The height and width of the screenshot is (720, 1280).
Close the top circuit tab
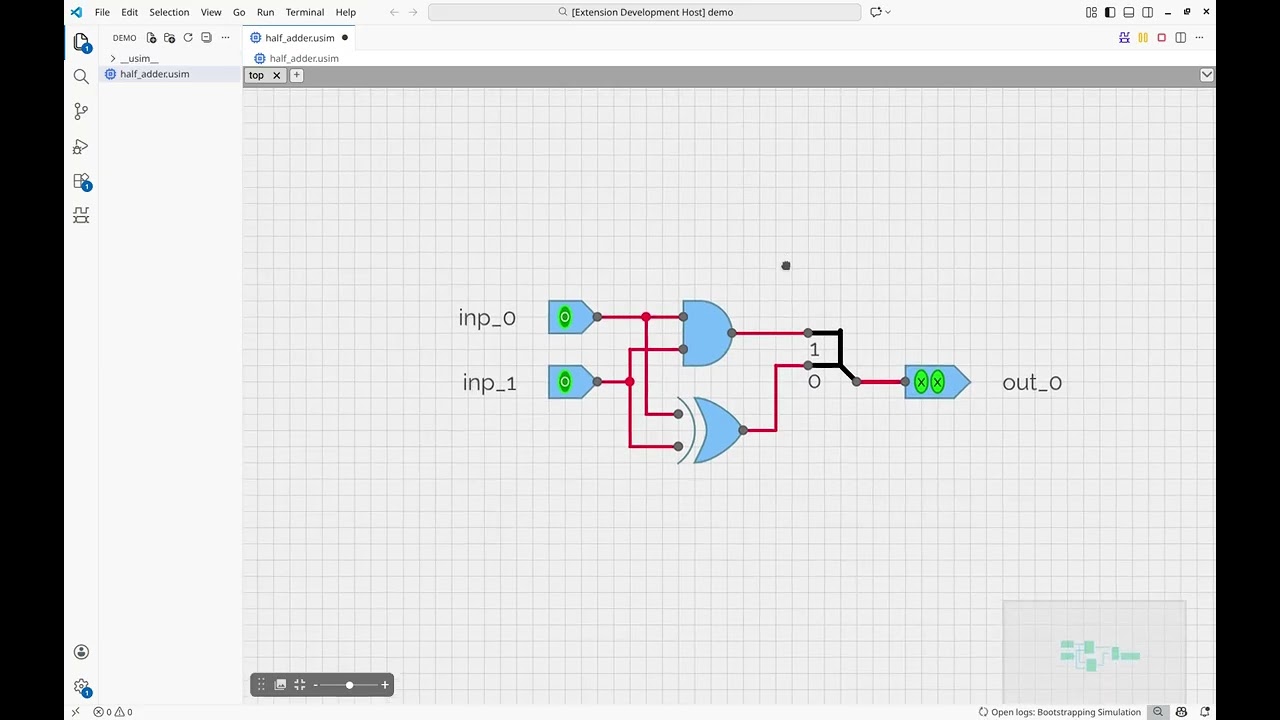(x=277, y=75)
